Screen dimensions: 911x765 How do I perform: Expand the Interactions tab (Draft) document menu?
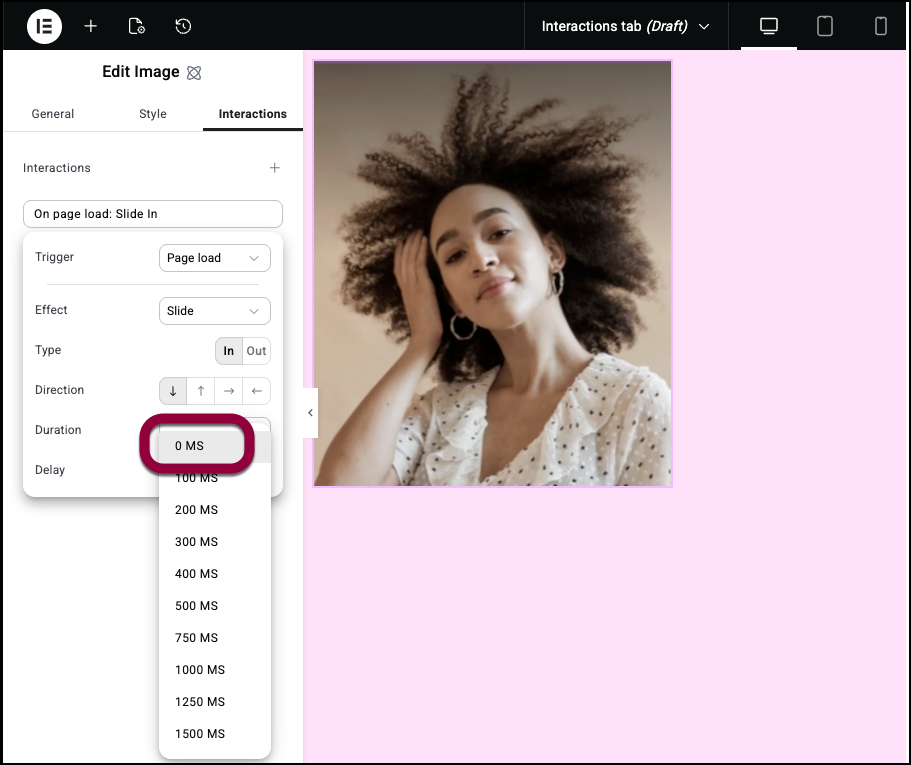[625, 26]
